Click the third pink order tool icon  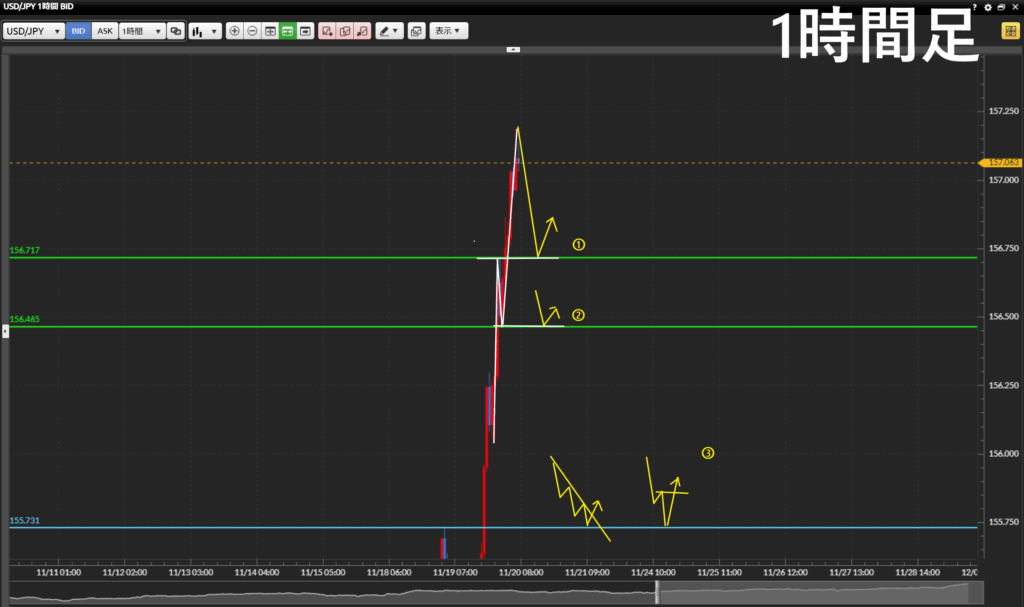coord(362,31)
